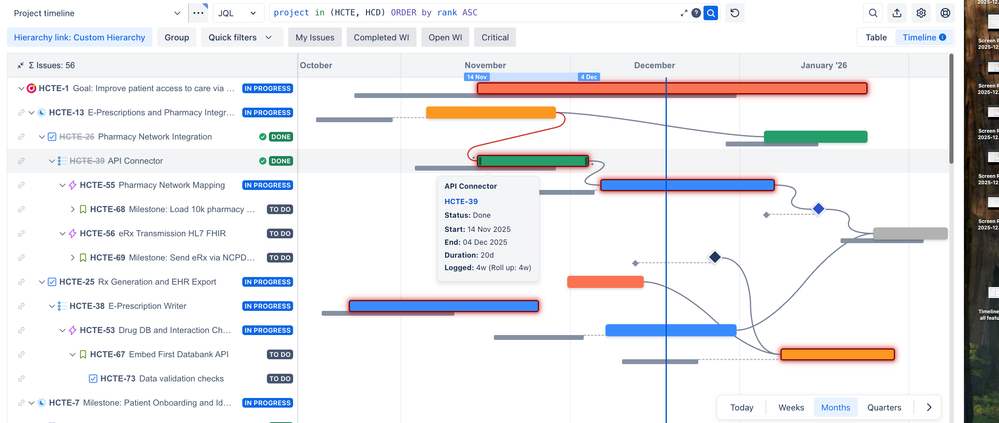Viewport: 999px width, 423px height.
Task: Click inside the JQL query input field
Action: (x=475, y=13)
